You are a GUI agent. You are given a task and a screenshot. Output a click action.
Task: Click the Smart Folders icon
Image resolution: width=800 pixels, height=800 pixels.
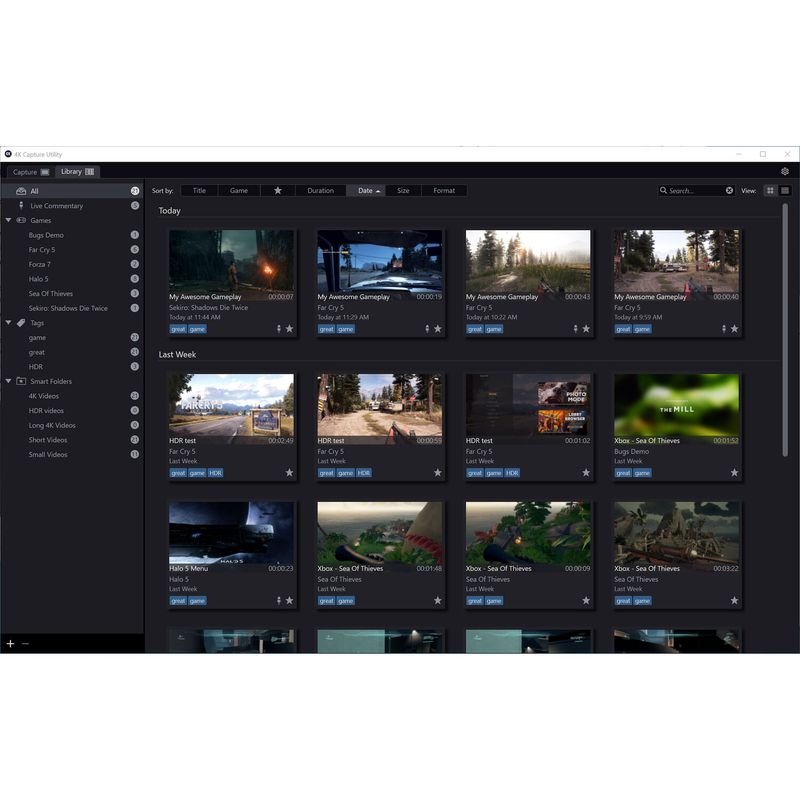[21, 381]
